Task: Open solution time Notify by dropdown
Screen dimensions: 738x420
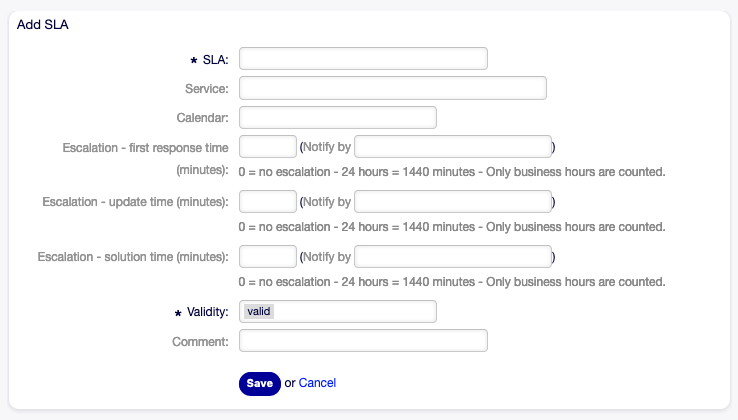Action: point(453,257)
